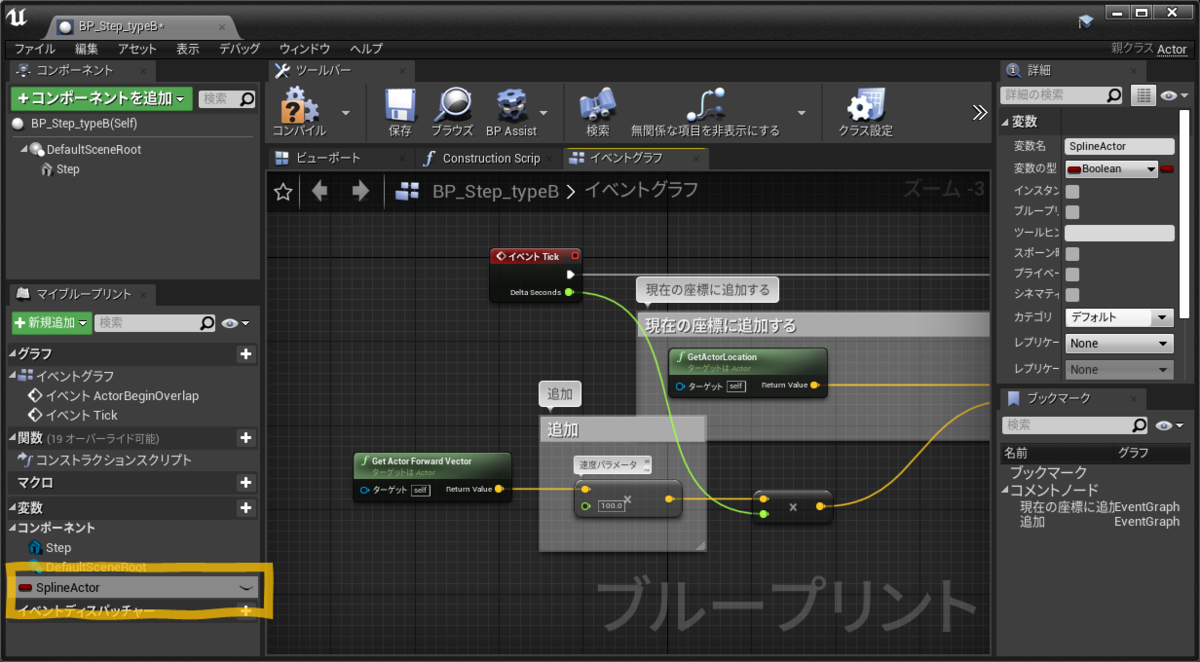Image resolution: width=1200 pixels, height=662 pixels.
Task: Go back with left arrow in graph header
Action: point(320,191)
